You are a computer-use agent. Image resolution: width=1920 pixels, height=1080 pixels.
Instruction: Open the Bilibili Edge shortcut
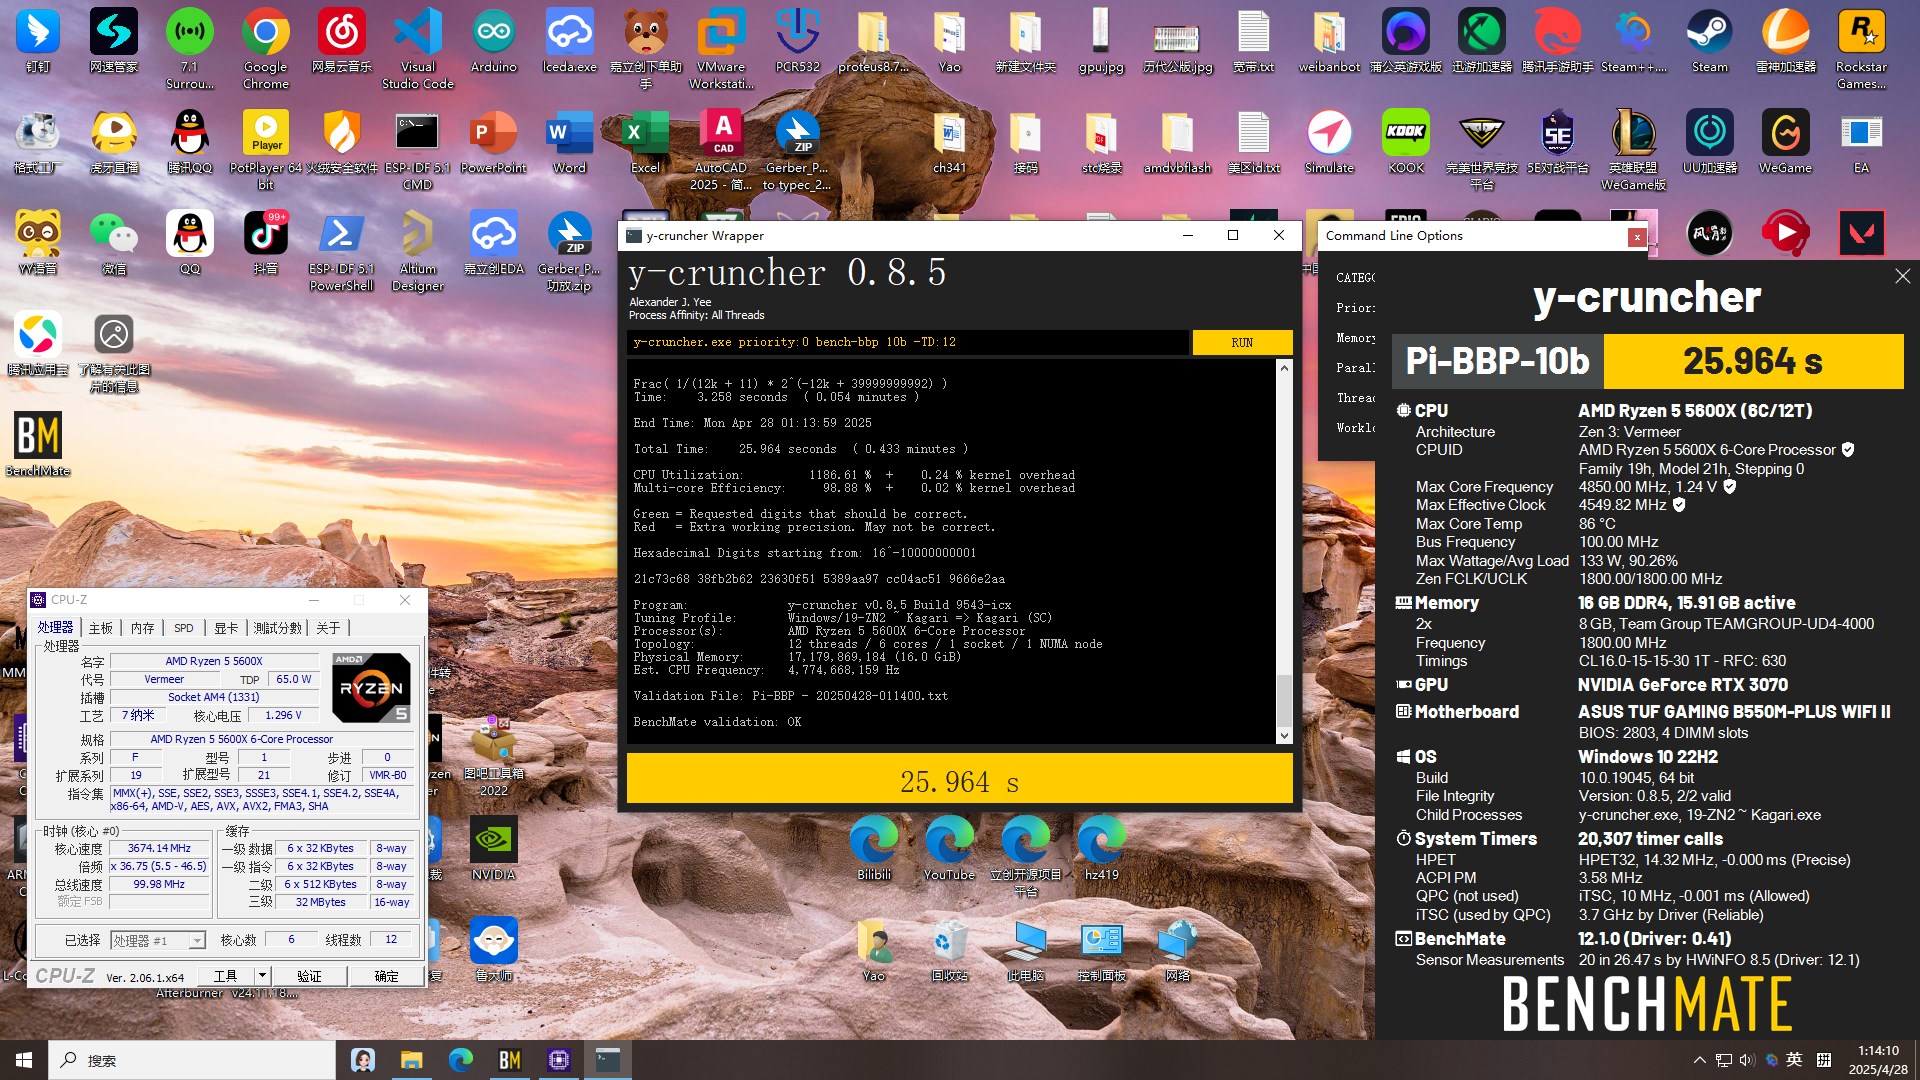tap(873, 848)
